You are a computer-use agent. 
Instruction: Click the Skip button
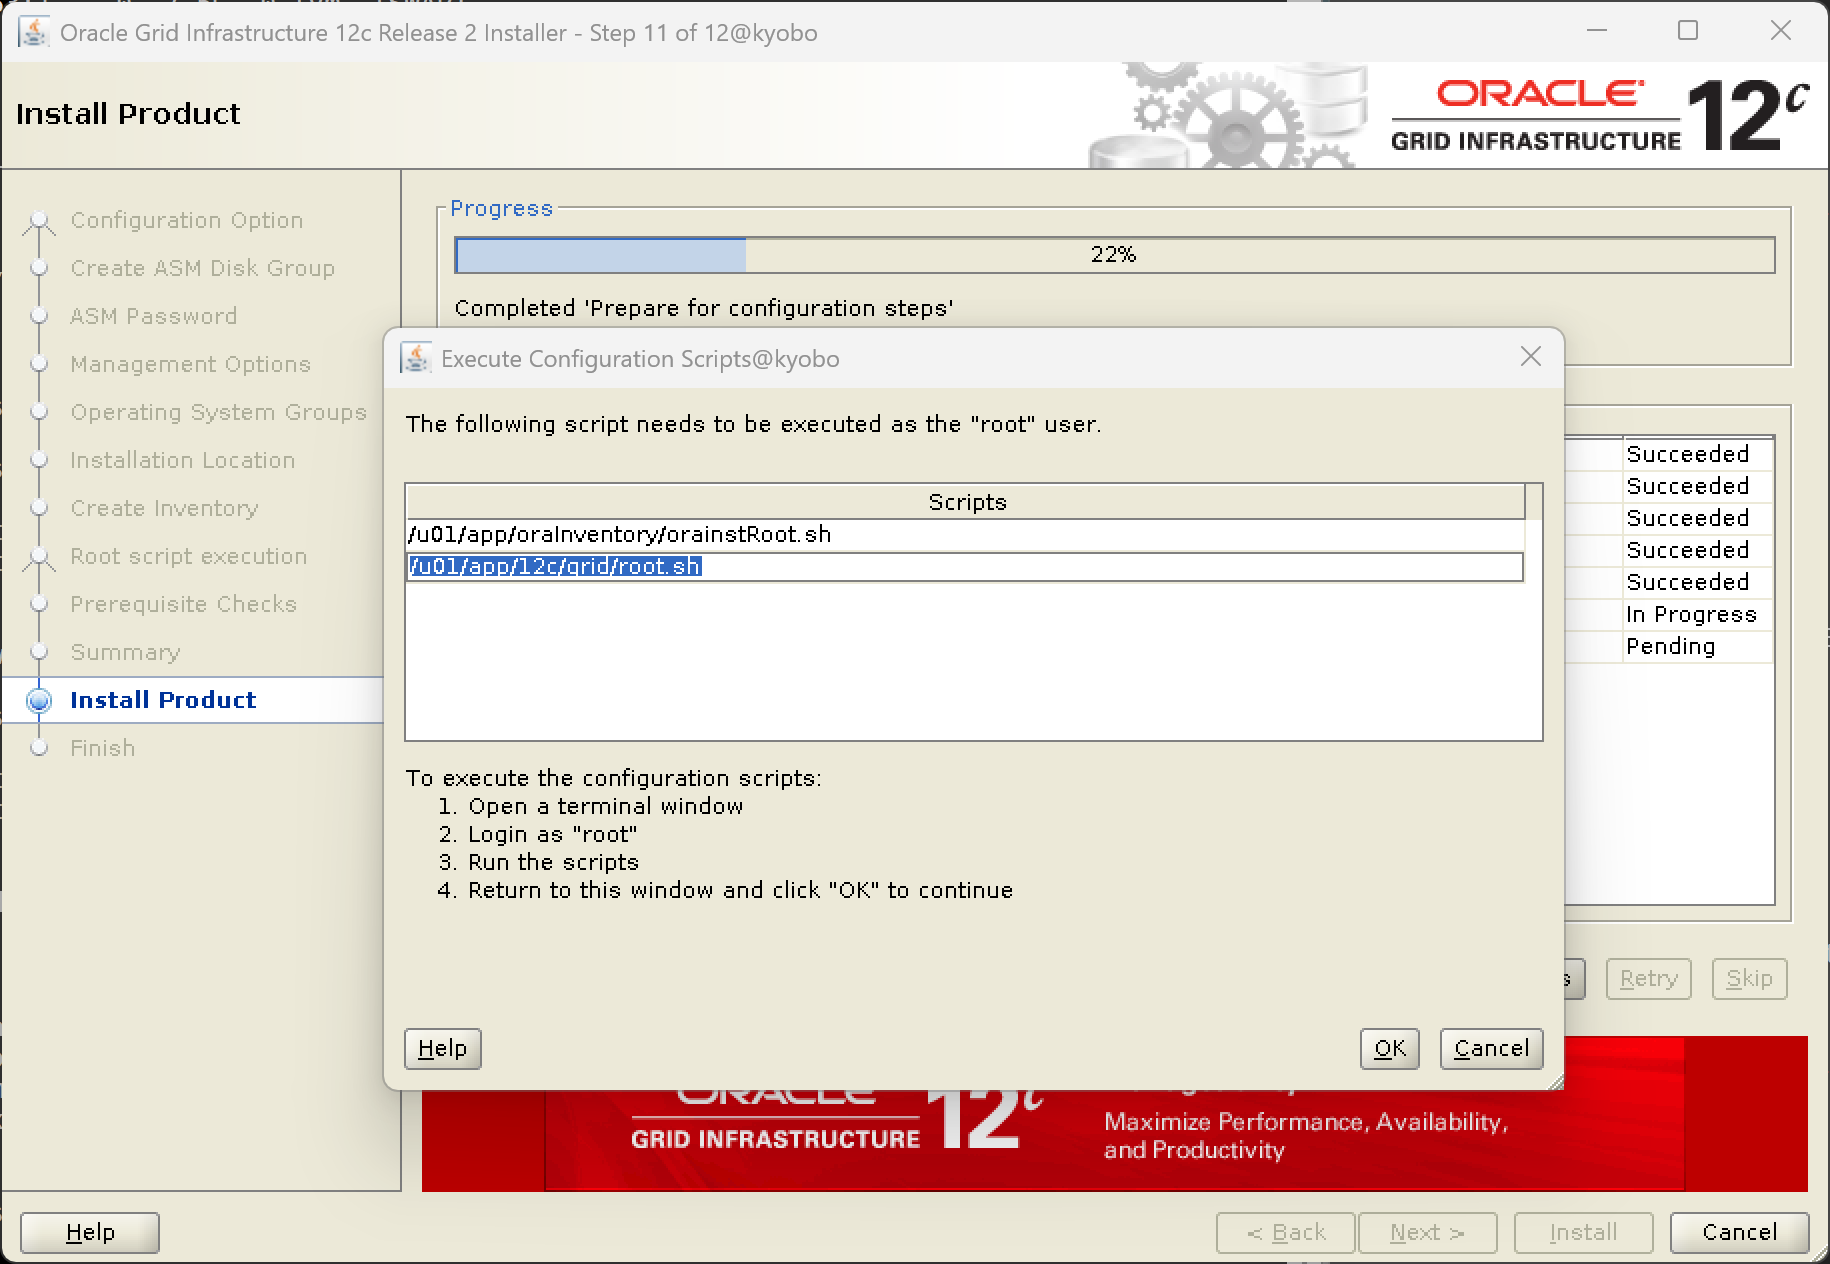click(x=1749, y=978)
